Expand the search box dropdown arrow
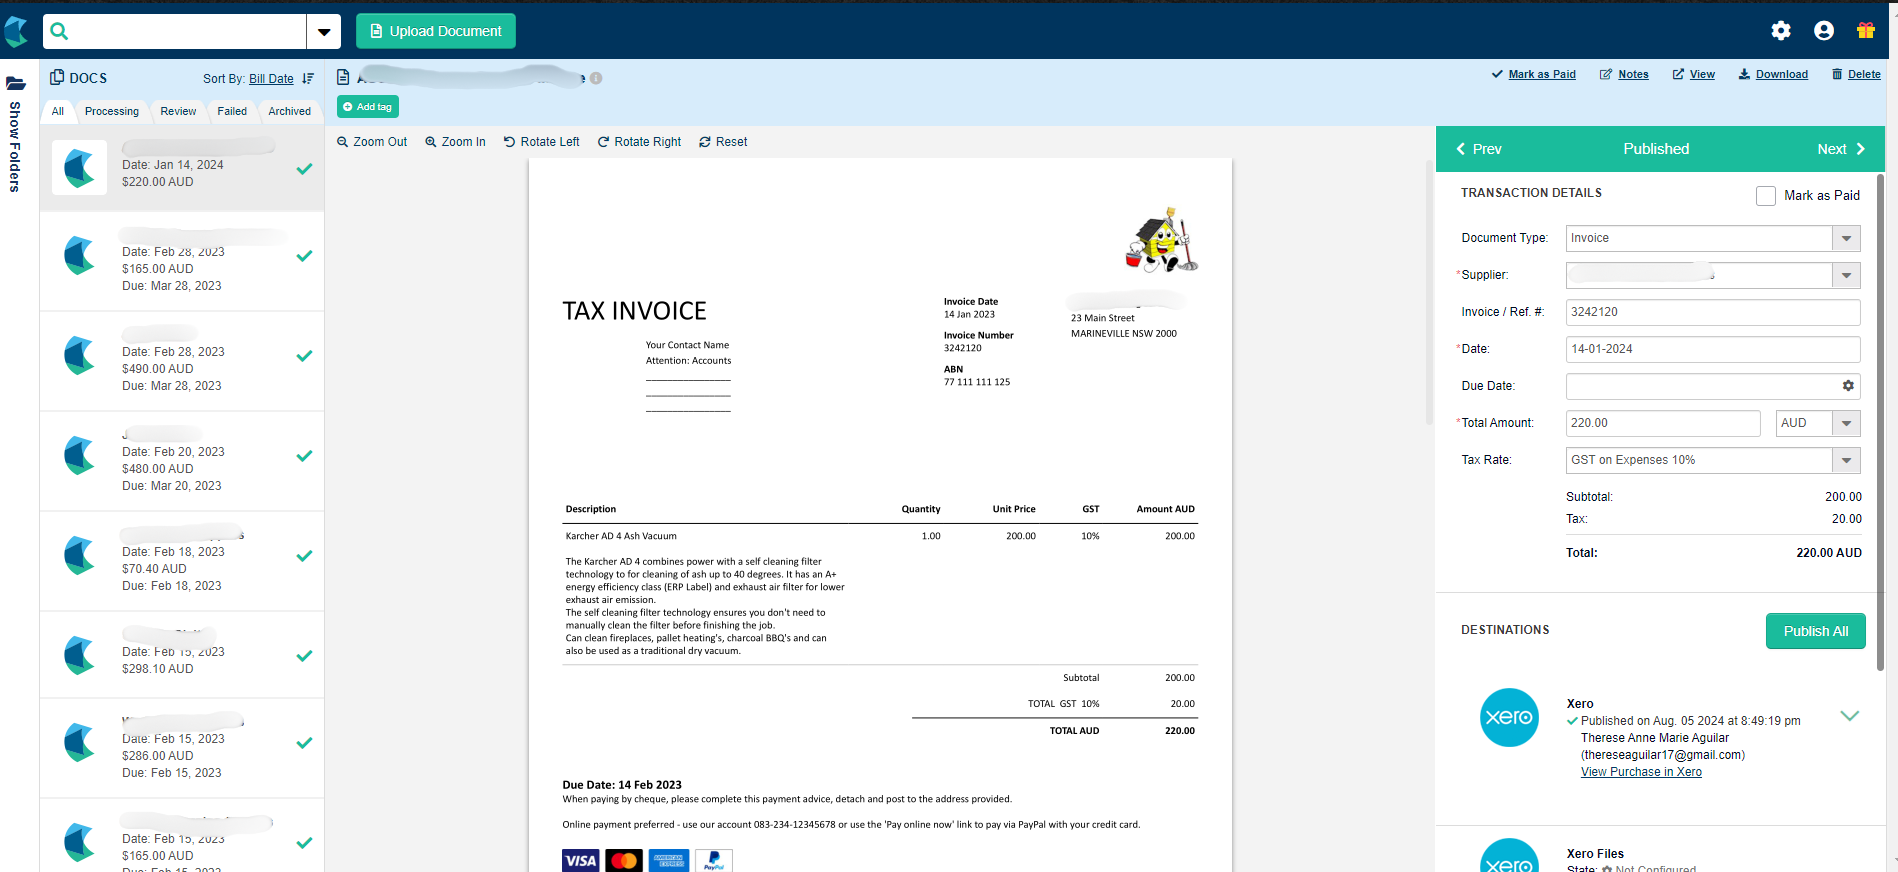 324,32
